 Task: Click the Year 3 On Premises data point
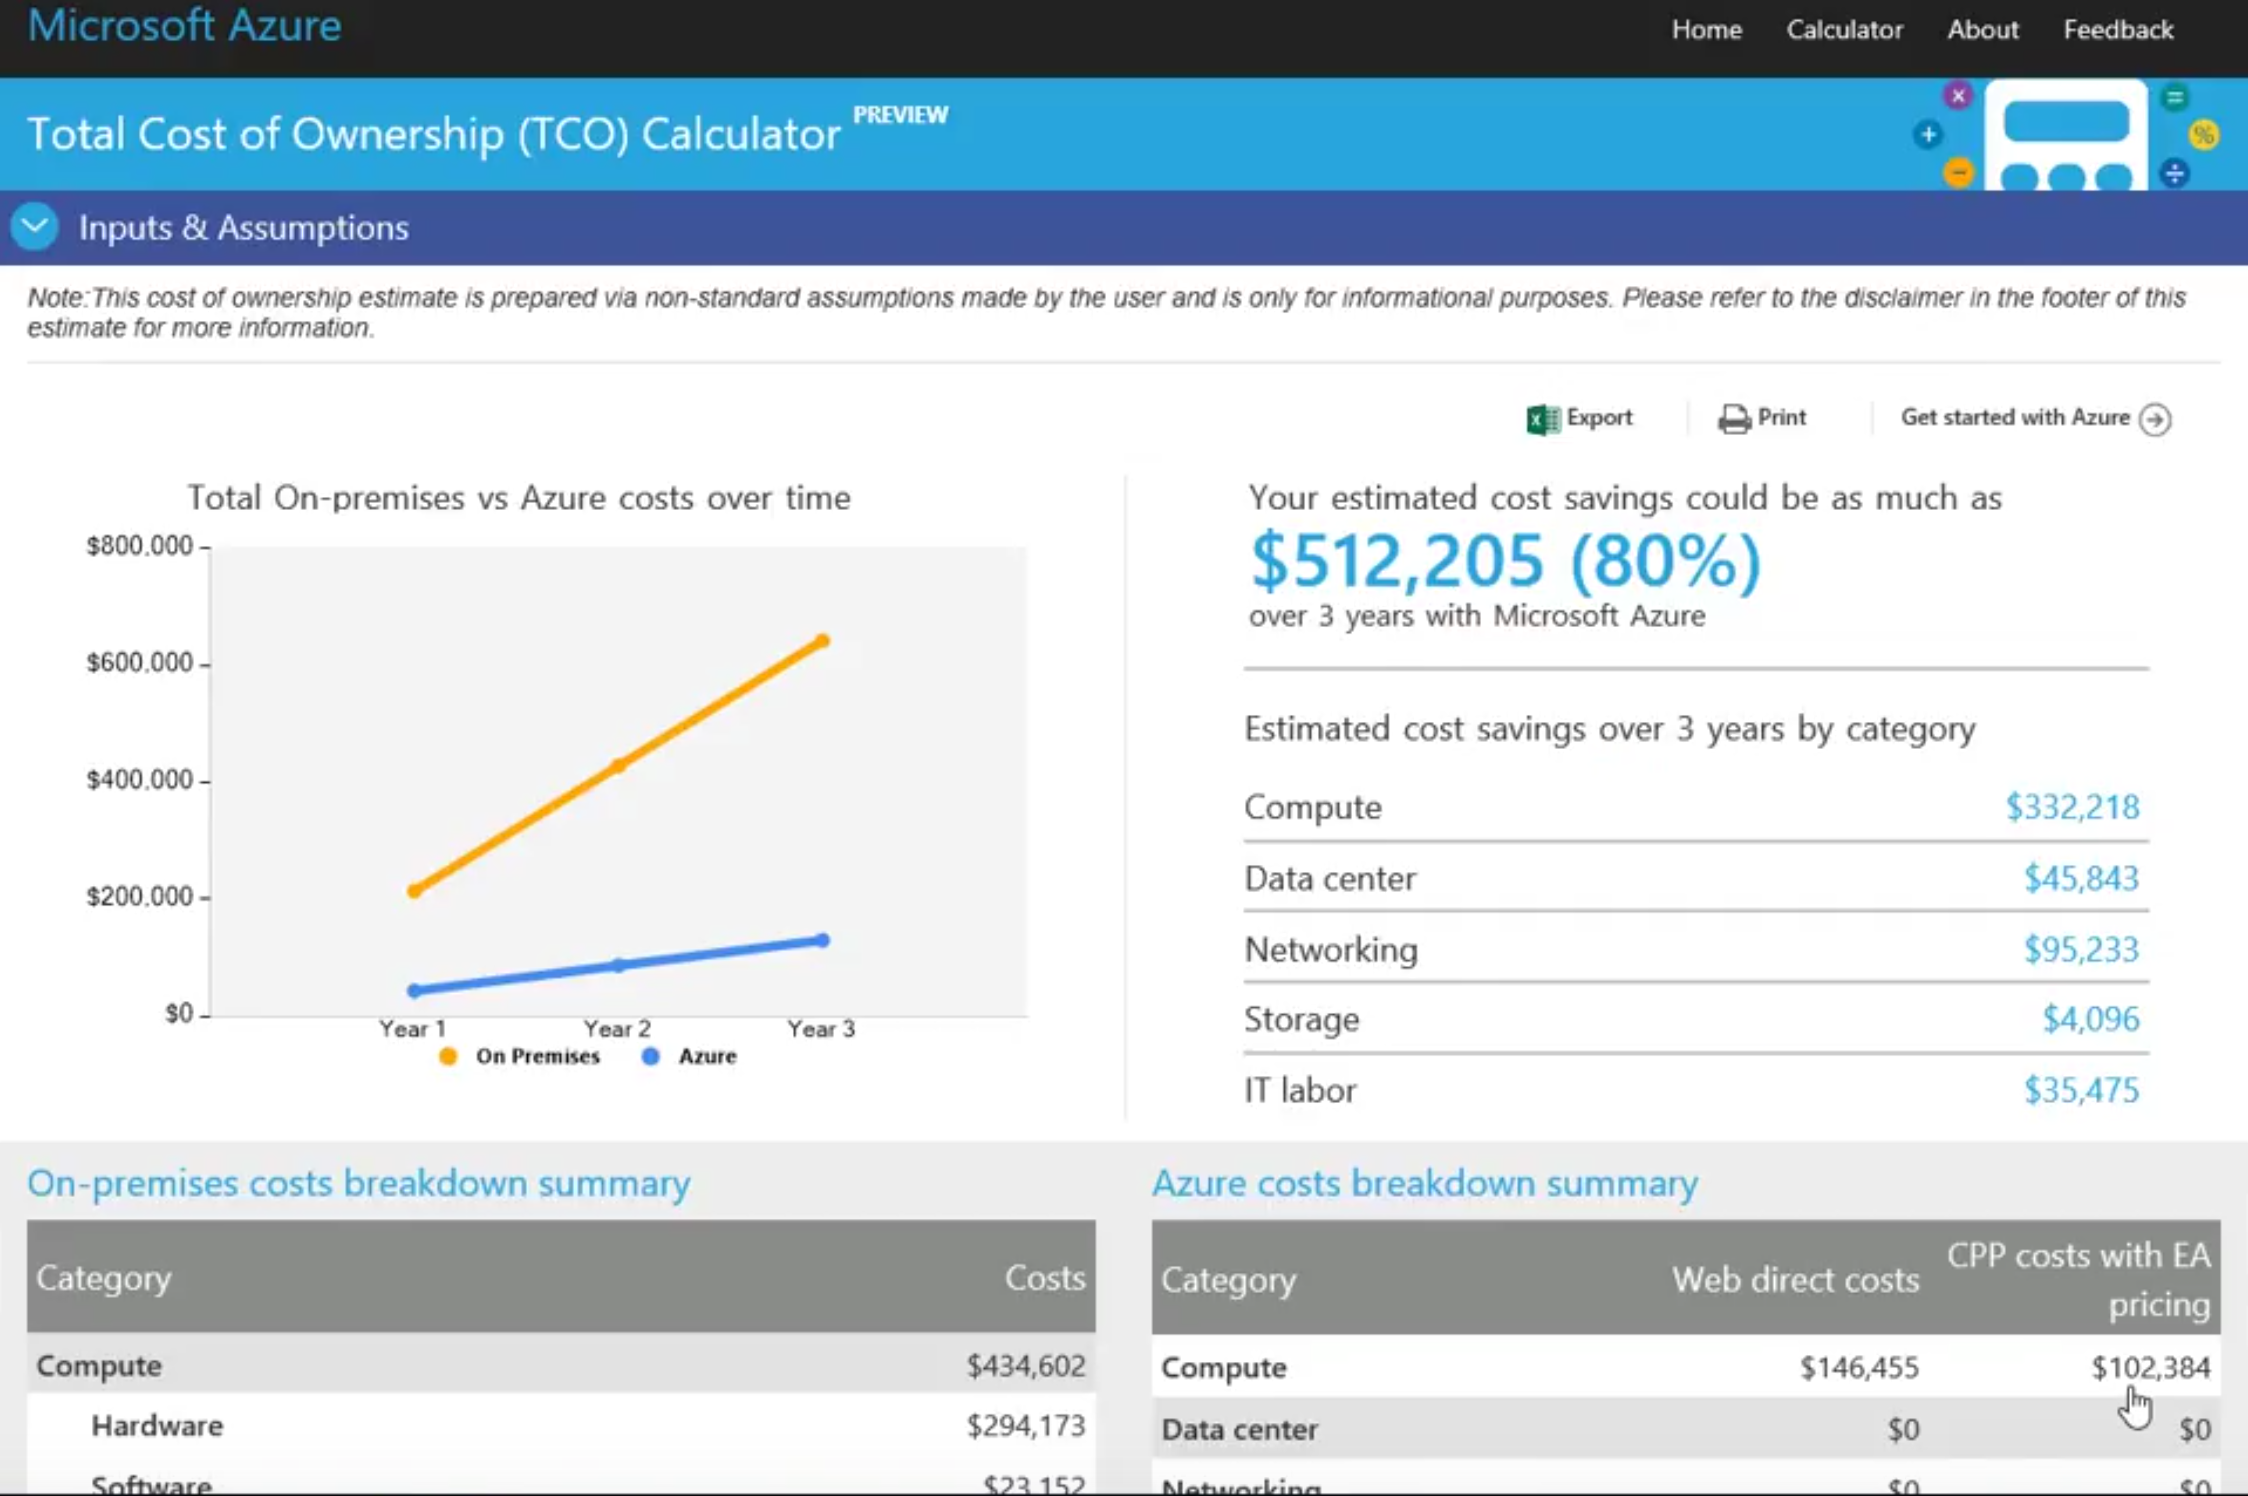822,641
